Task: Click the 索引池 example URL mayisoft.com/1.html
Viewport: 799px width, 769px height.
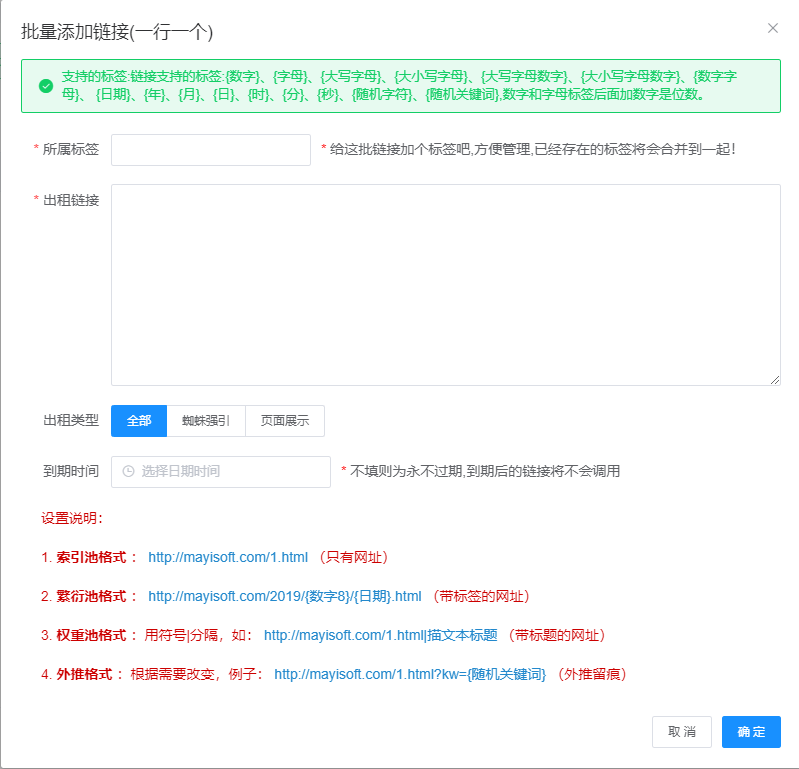Action: point(228,557)
